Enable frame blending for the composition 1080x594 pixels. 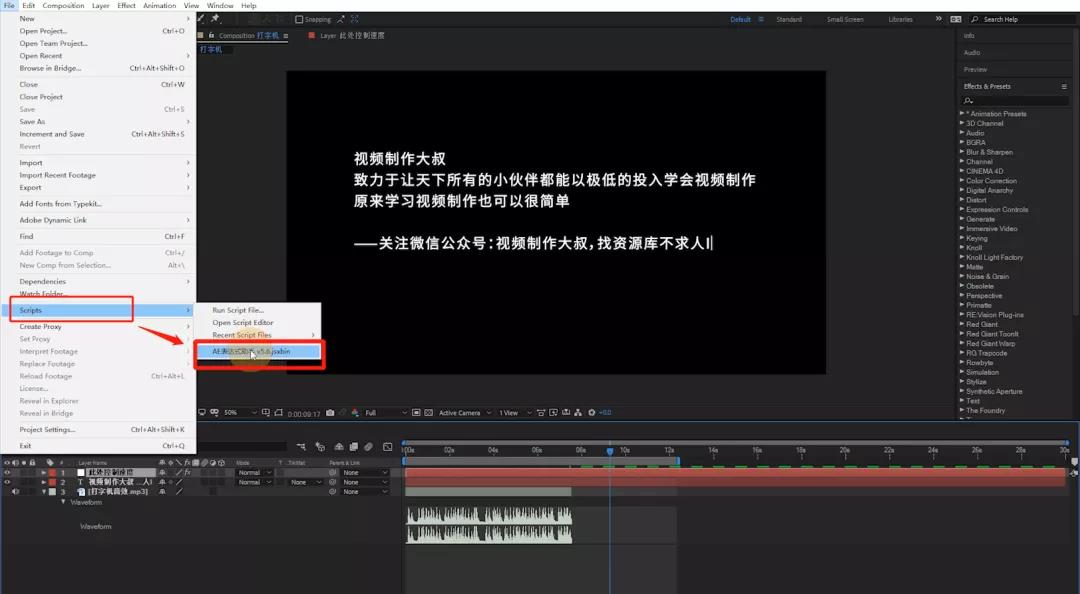click(353, 447)
